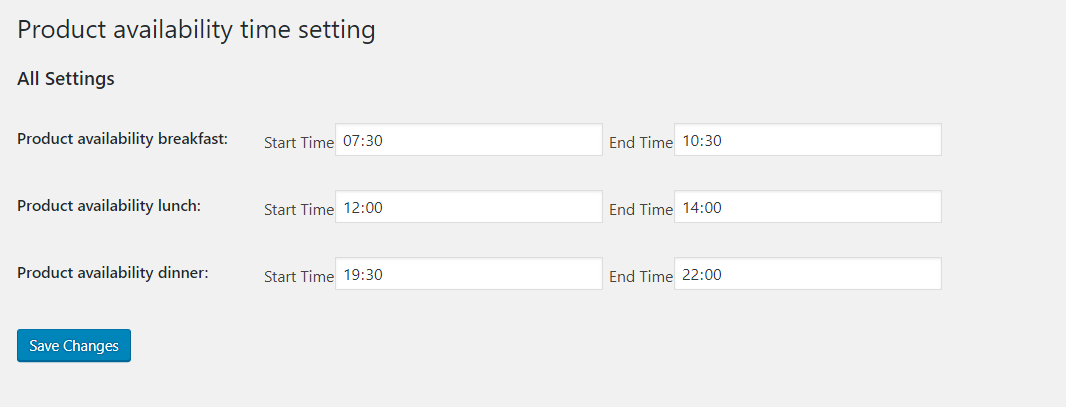
Task: Click the "Product availability lunch:" label
Action: 109,206
